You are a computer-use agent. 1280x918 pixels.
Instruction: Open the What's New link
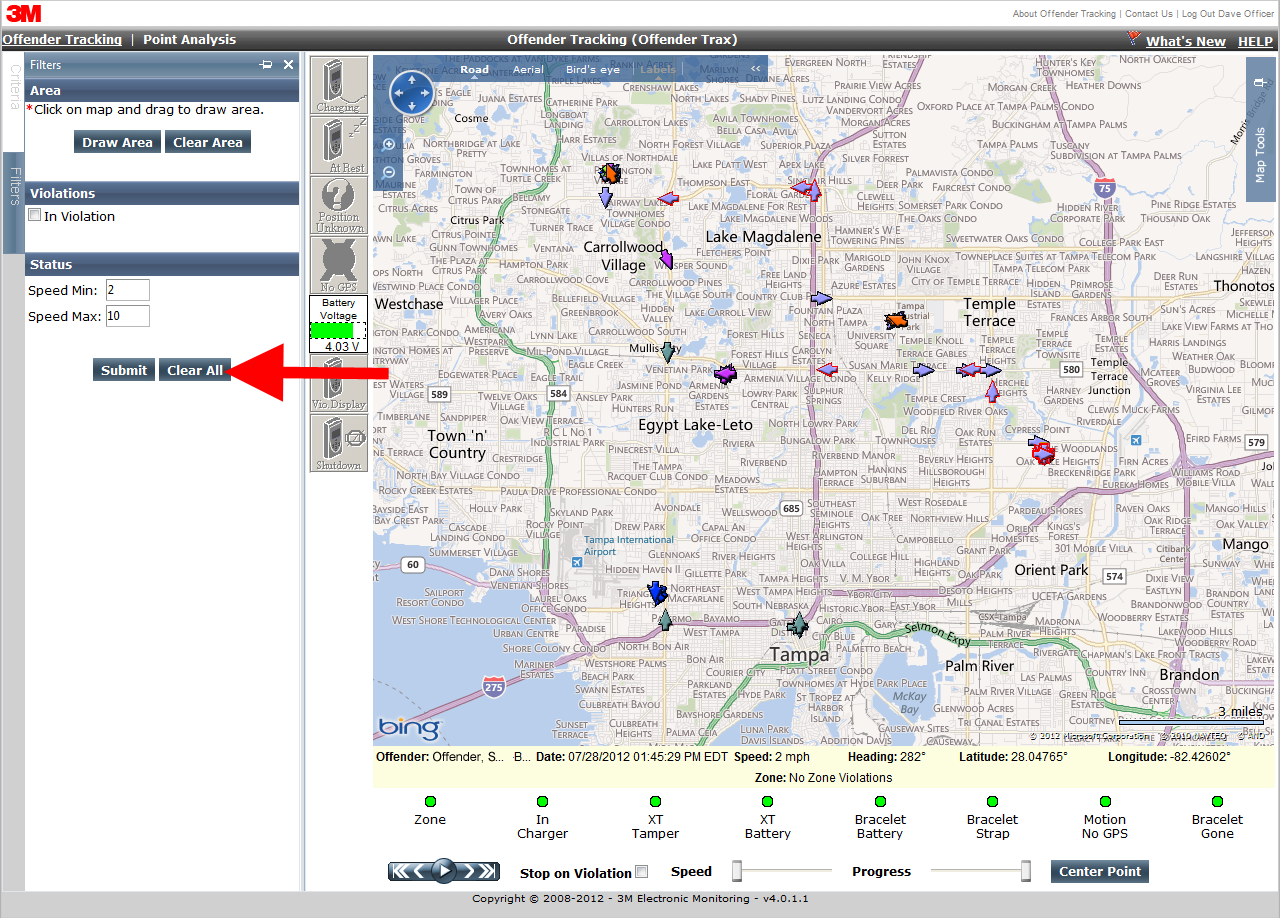click(x=1186, y=41)
